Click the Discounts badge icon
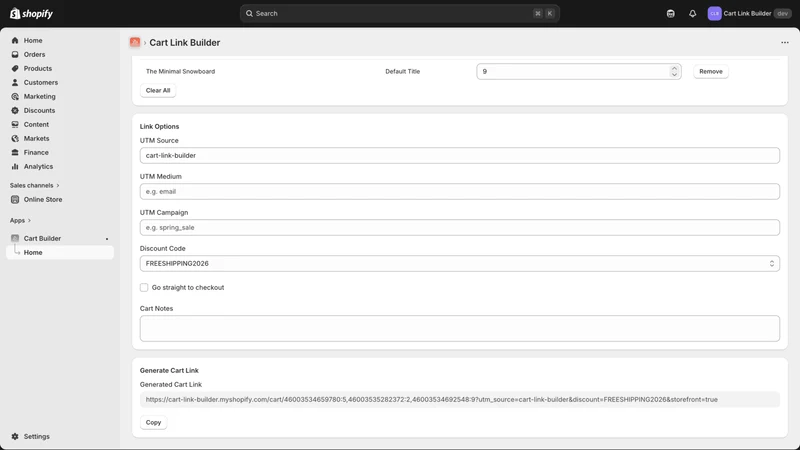800x450 pixels. point(15,111)
